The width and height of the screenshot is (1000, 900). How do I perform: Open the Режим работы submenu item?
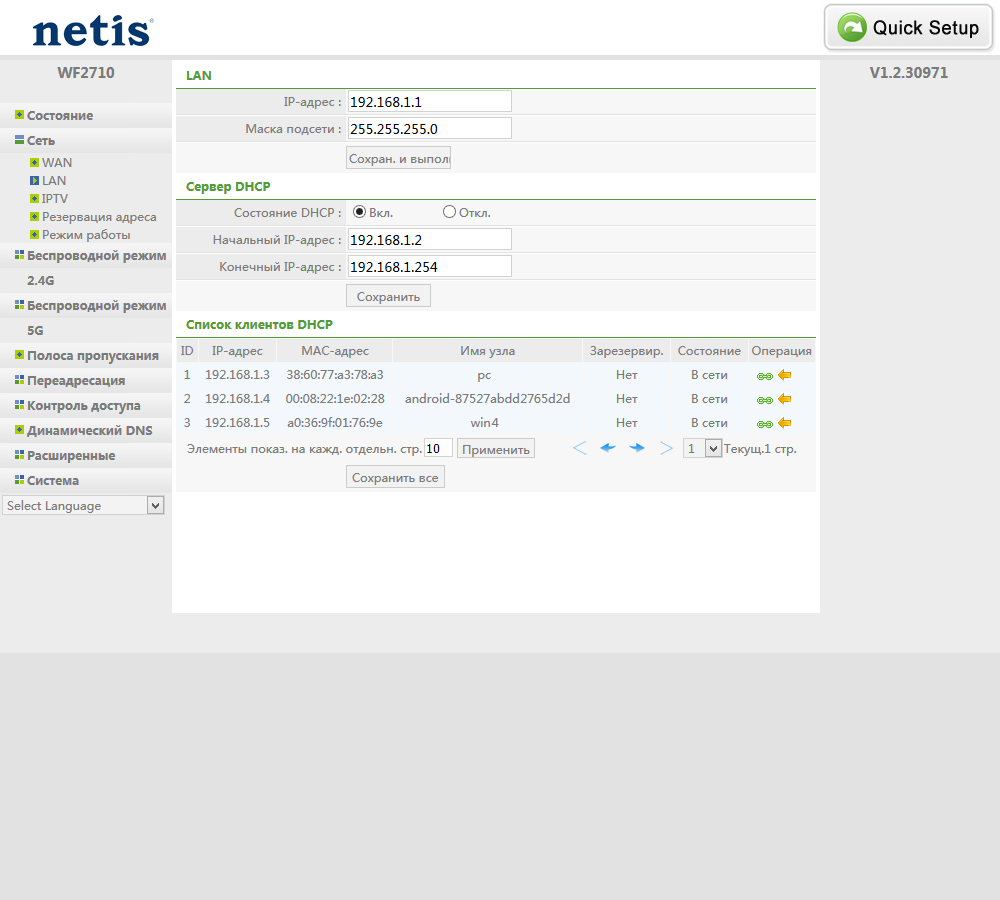click(x=86, y=235)
